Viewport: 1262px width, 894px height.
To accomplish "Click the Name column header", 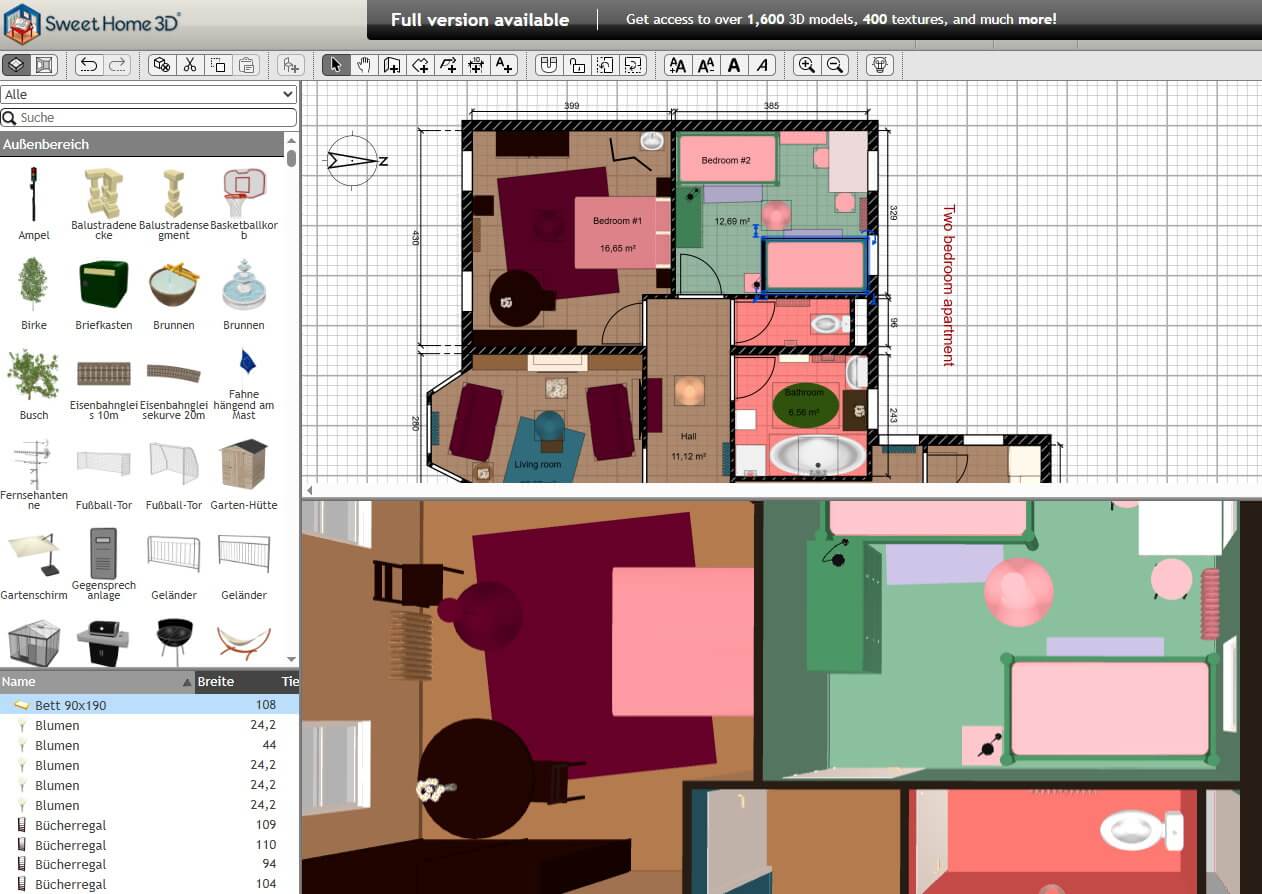I will (x=97, y=682).
